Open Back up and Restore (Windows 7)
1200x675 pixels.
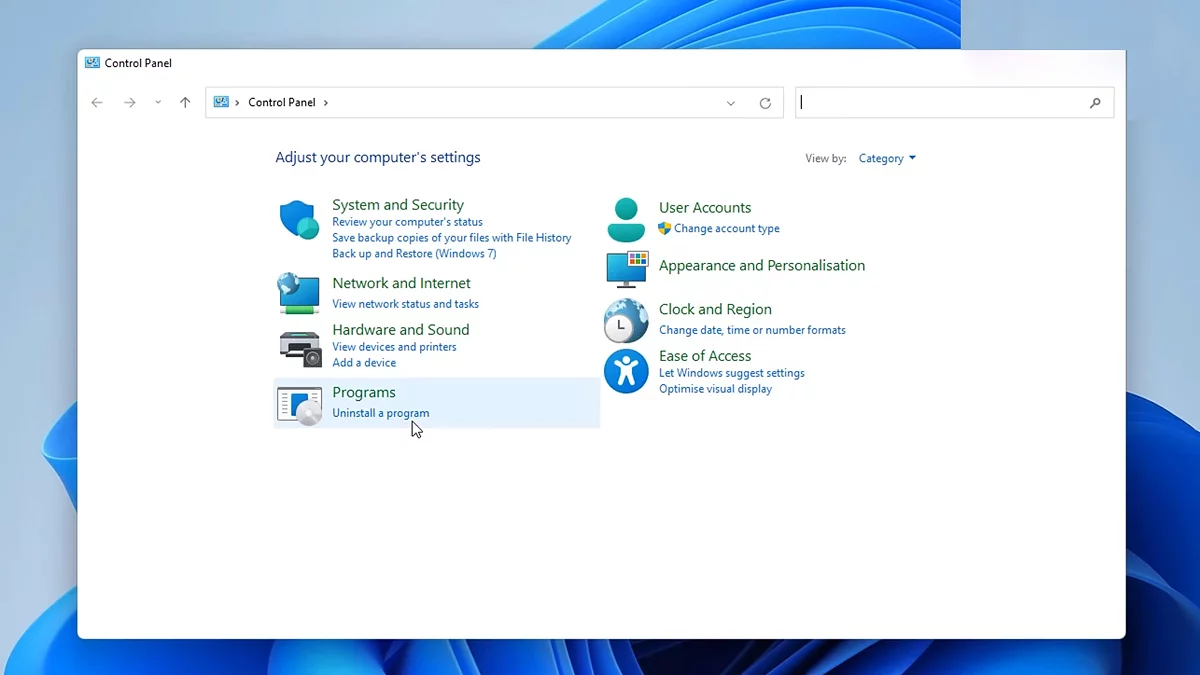(x=414, y=254)
